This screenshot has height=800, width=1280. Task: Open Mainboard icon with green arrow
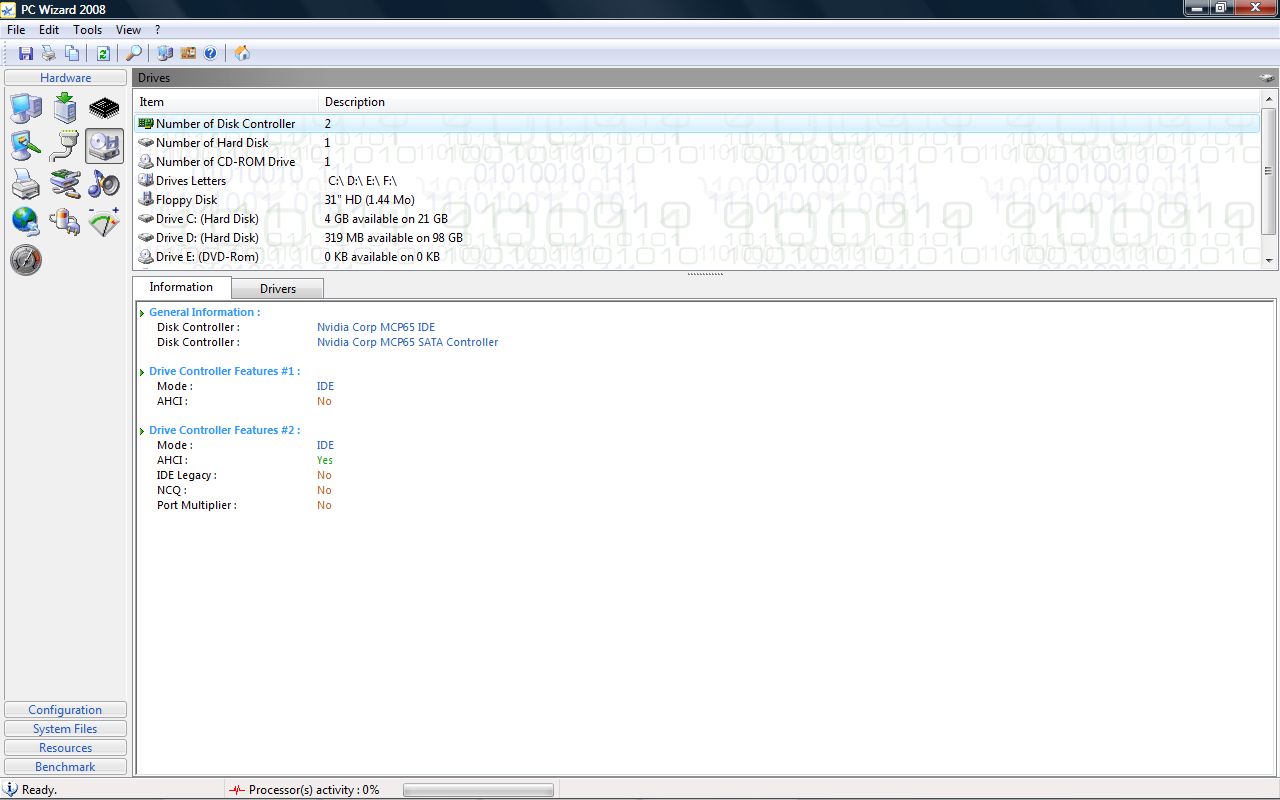click(65, 108)
